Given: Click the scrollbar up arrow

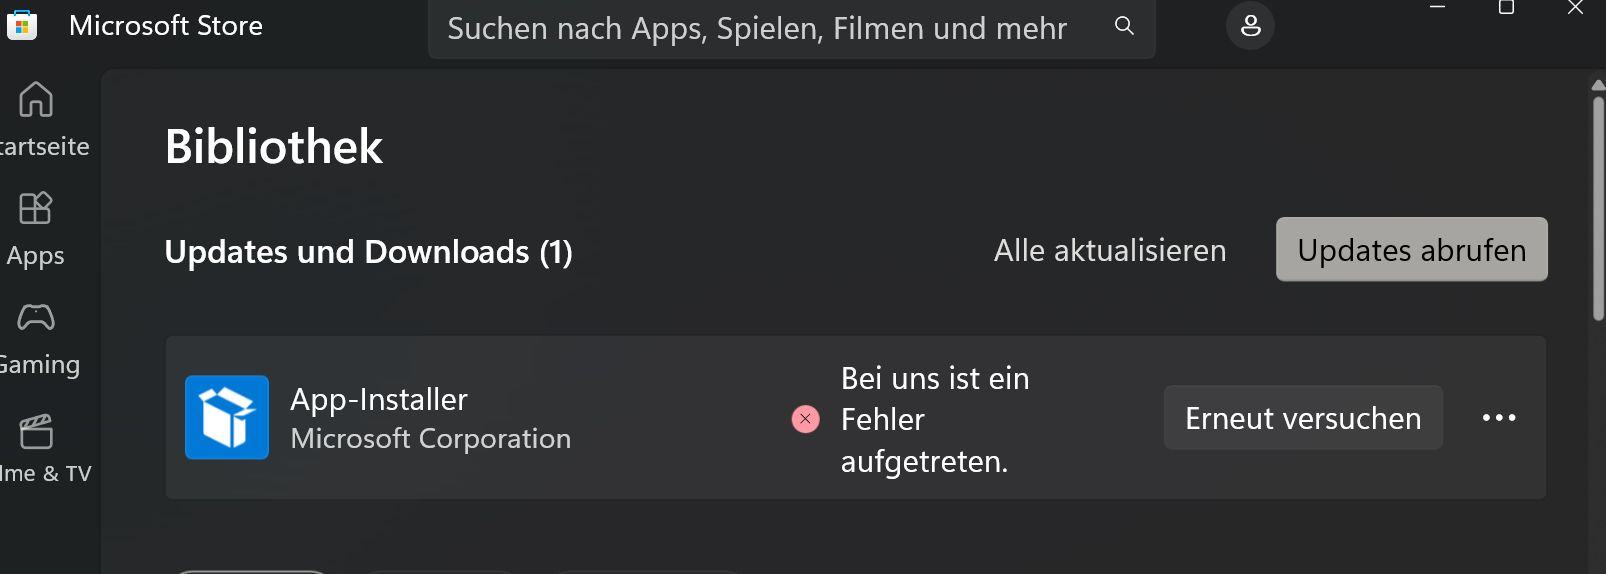Looking at the screenshot, I should click(x=1598, y=85).
